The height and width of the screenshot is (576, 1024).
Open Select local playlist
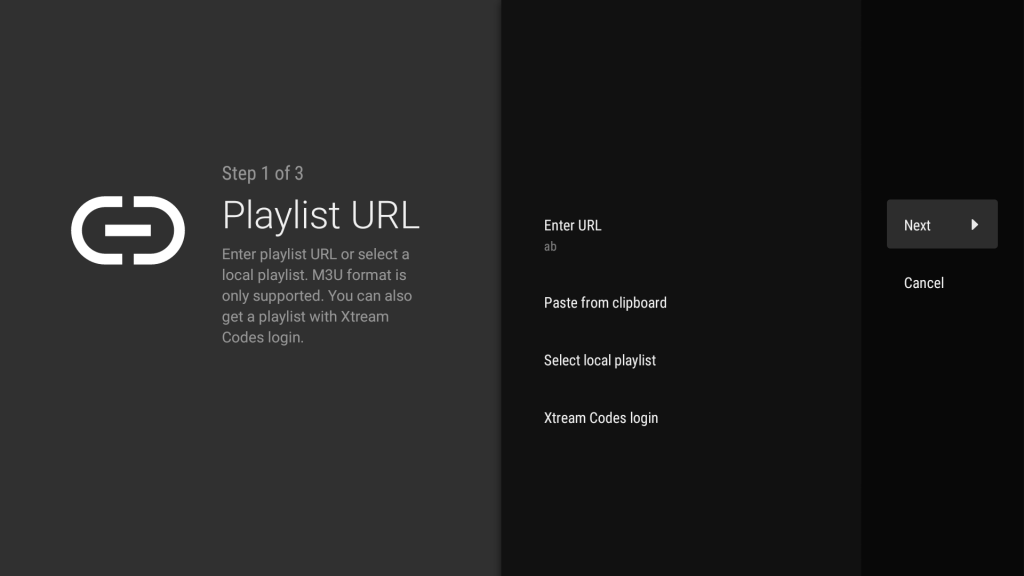600,360
